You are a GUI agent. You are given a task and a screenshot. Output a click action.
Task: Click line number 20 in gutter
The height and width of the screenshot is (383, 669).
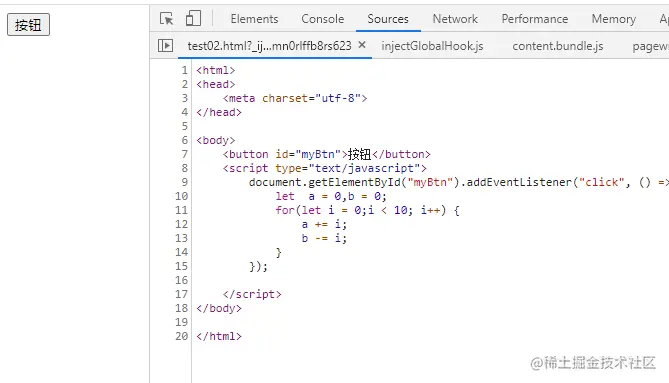point(181,336)
